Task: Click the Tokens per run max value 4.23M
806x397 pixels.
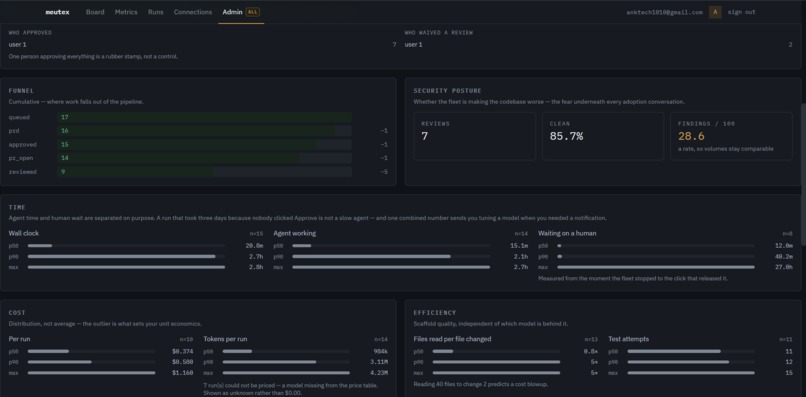Action: pyautogui.click(x=379, y=373)
